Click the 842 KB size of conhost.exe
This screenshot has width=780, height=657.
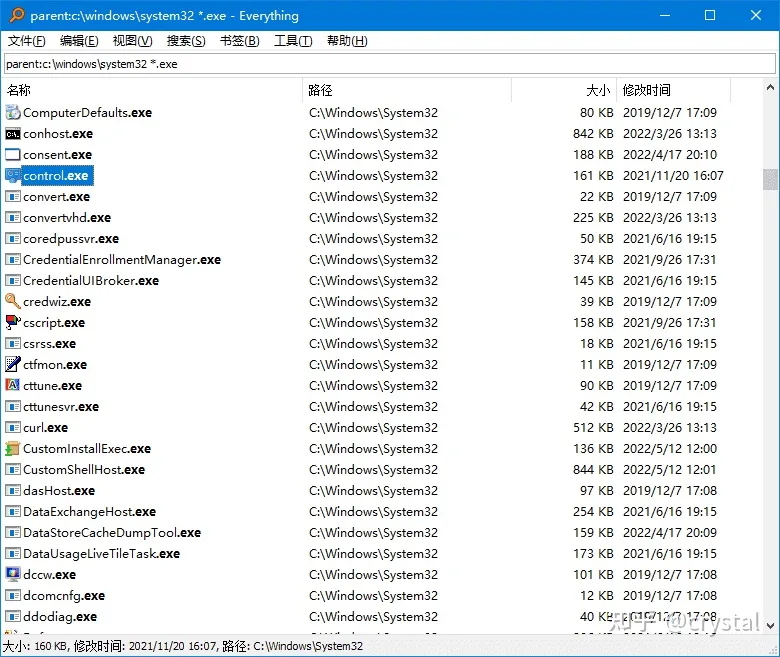(x=593, y=134)
